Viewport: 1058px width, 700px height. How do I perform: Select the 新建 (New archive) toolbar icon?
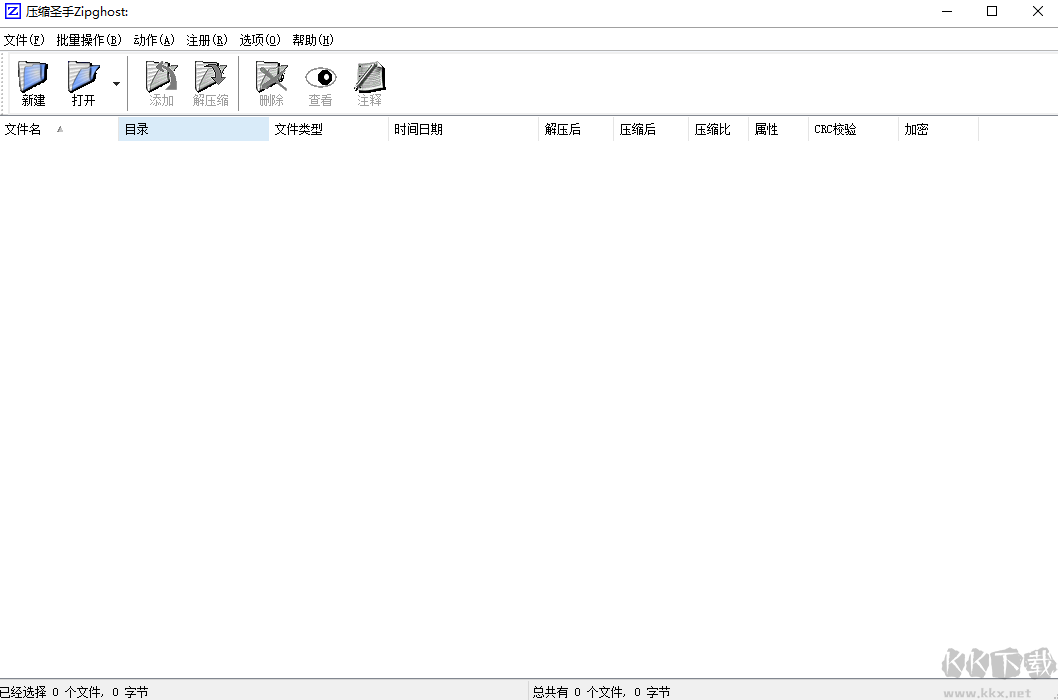coord(32,82)
